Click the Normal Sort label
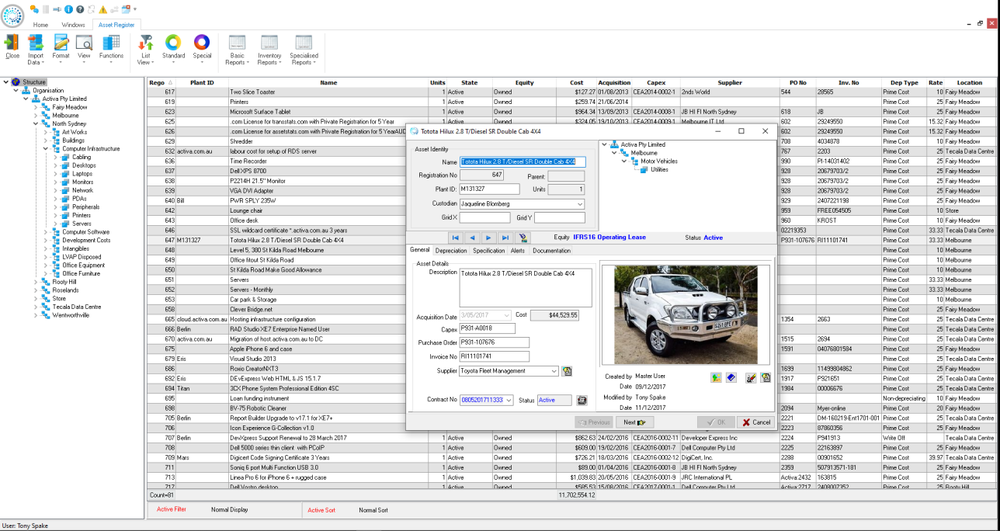 [373, 510]
